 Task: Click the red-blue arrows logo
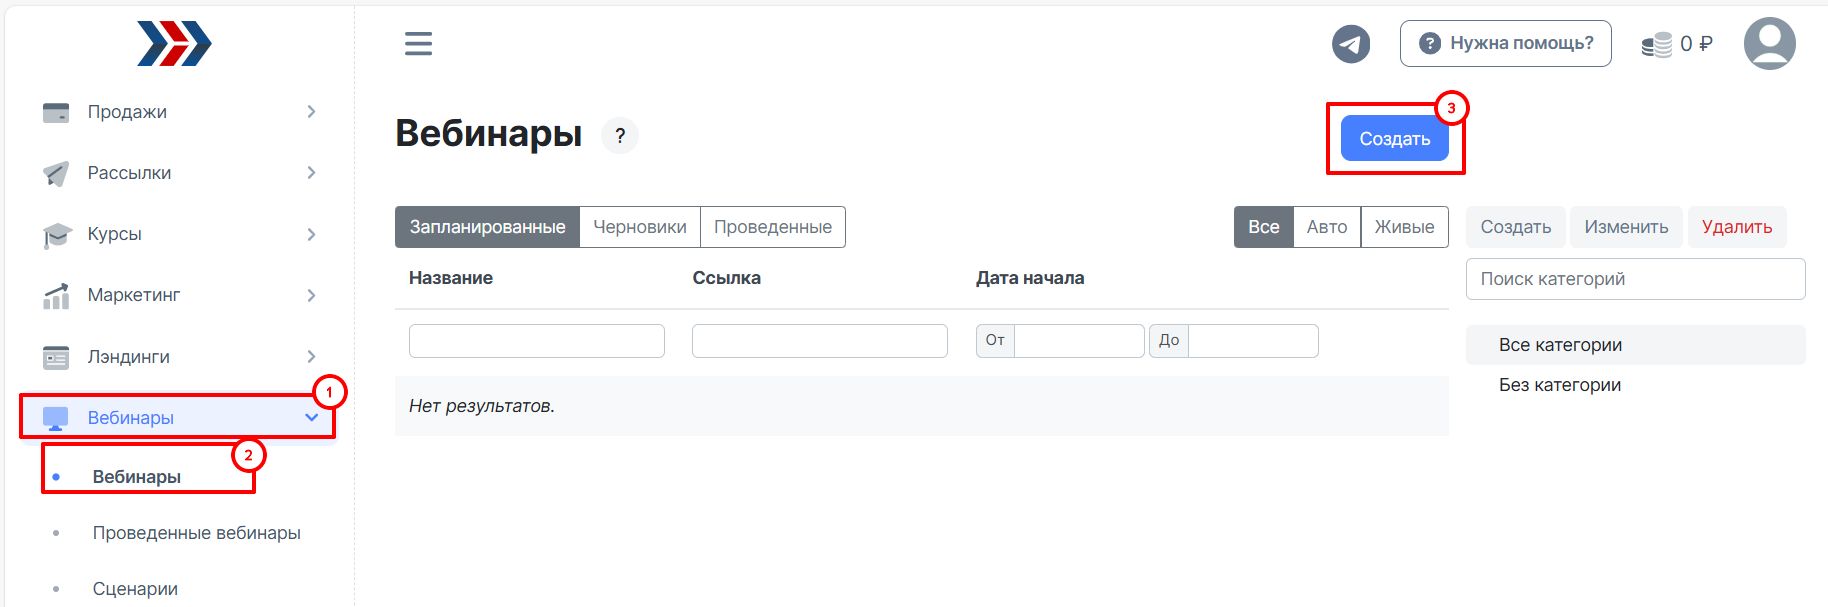(174, 44)
